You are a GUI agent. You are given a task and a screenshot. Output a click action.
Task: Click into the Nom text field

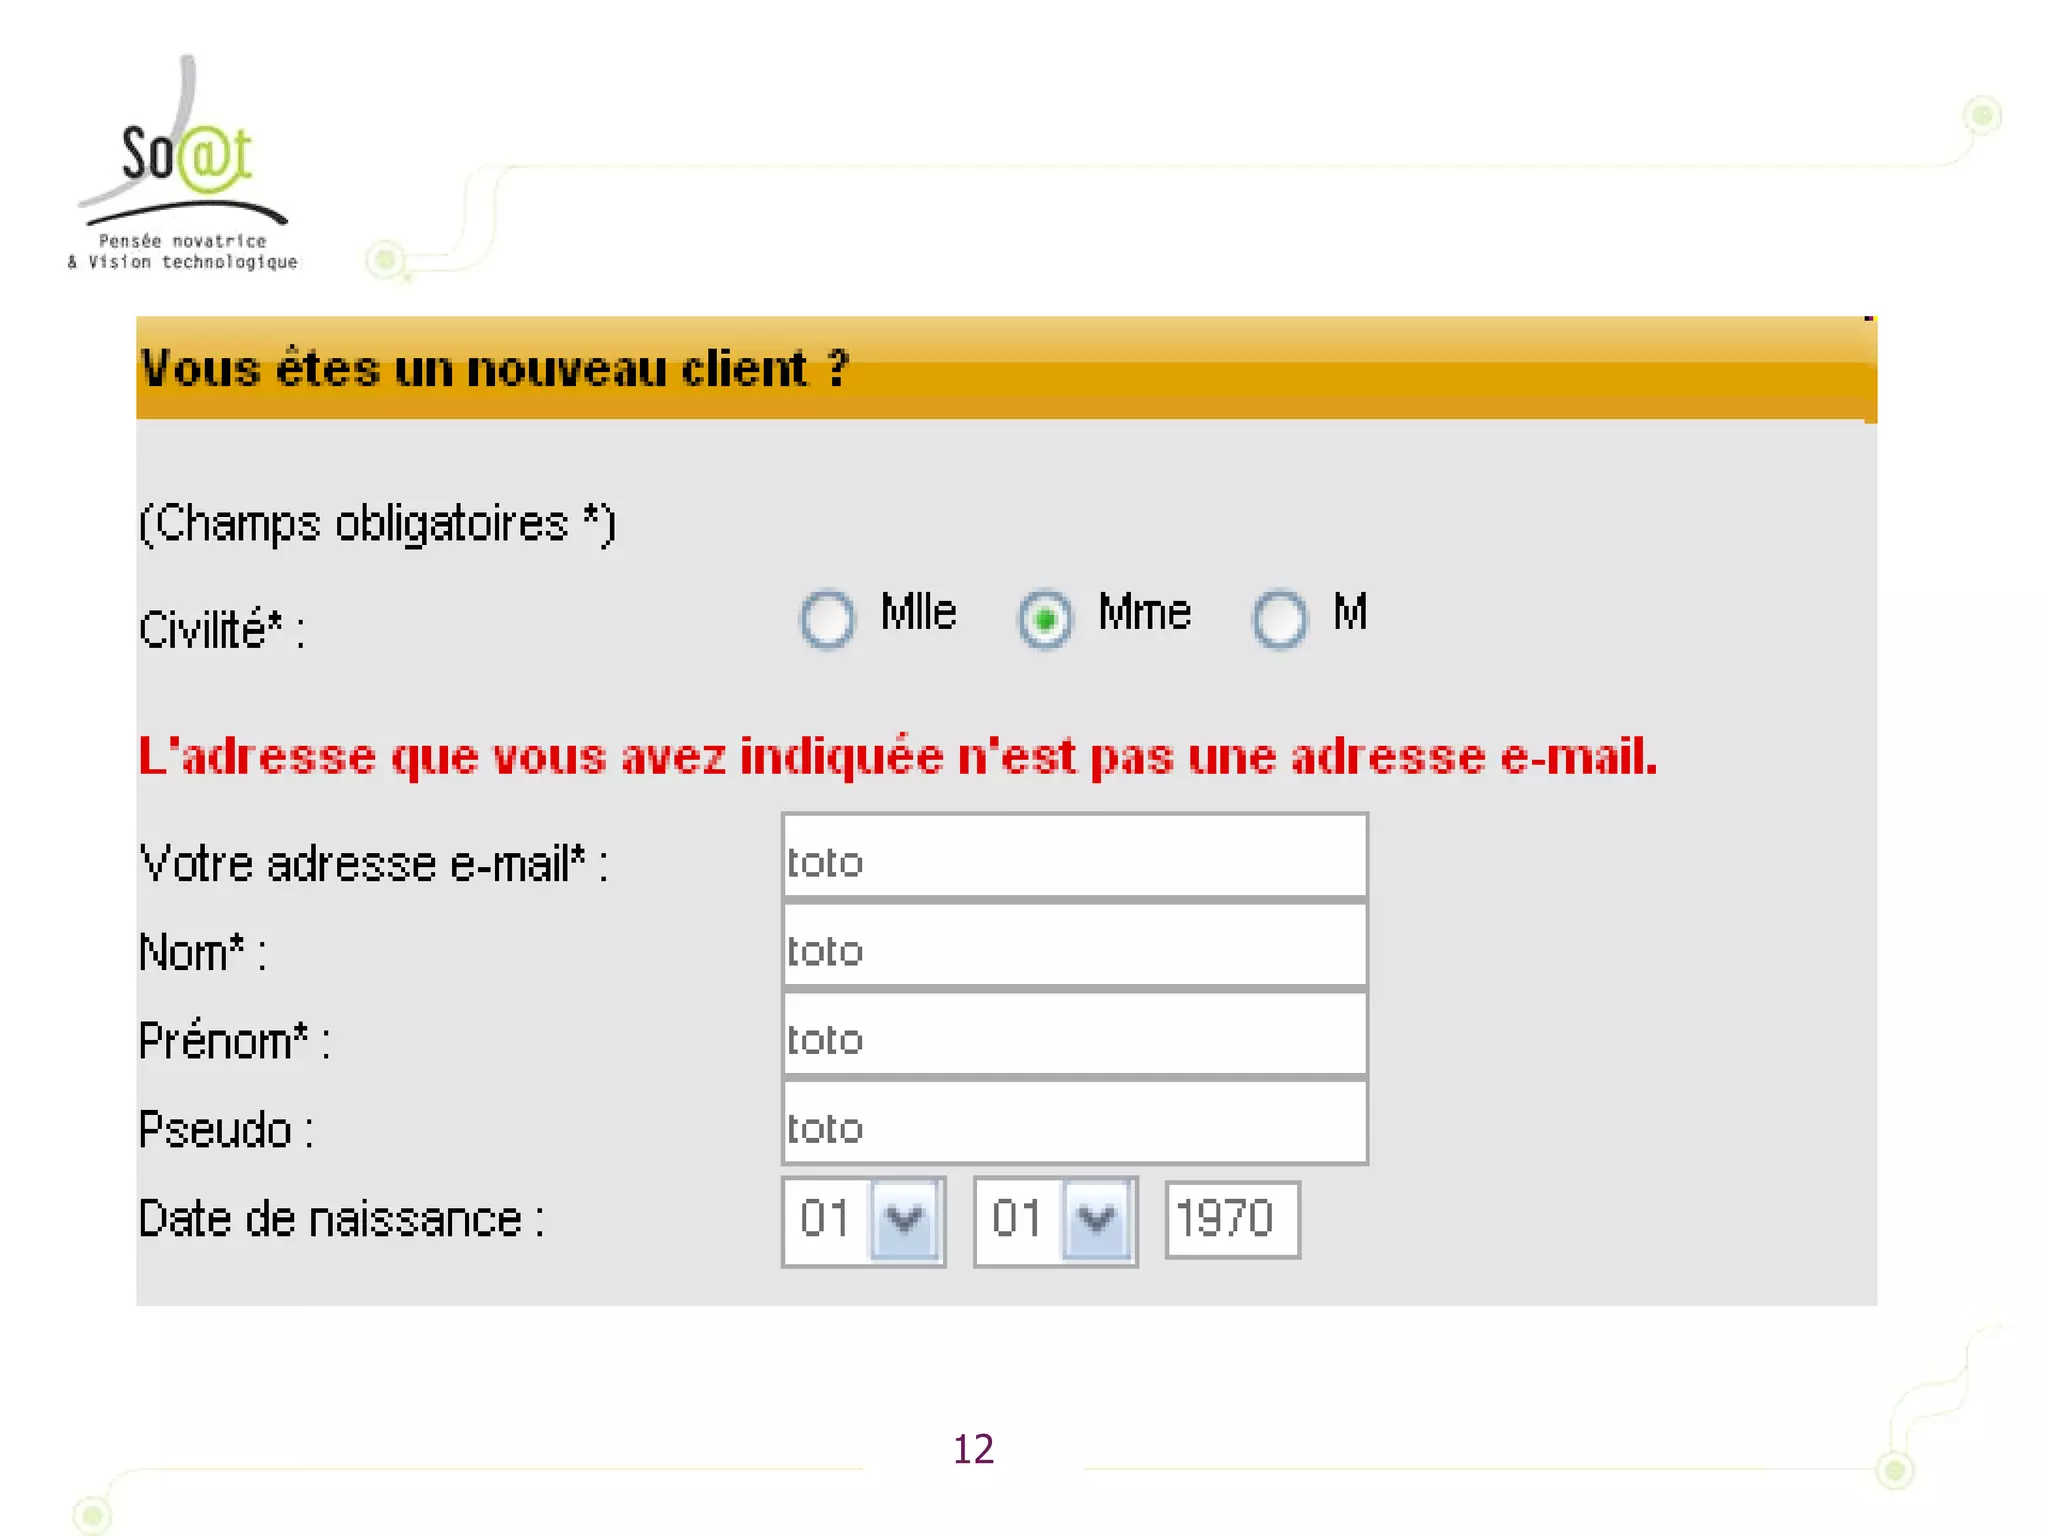click(x=1074, y=947)
